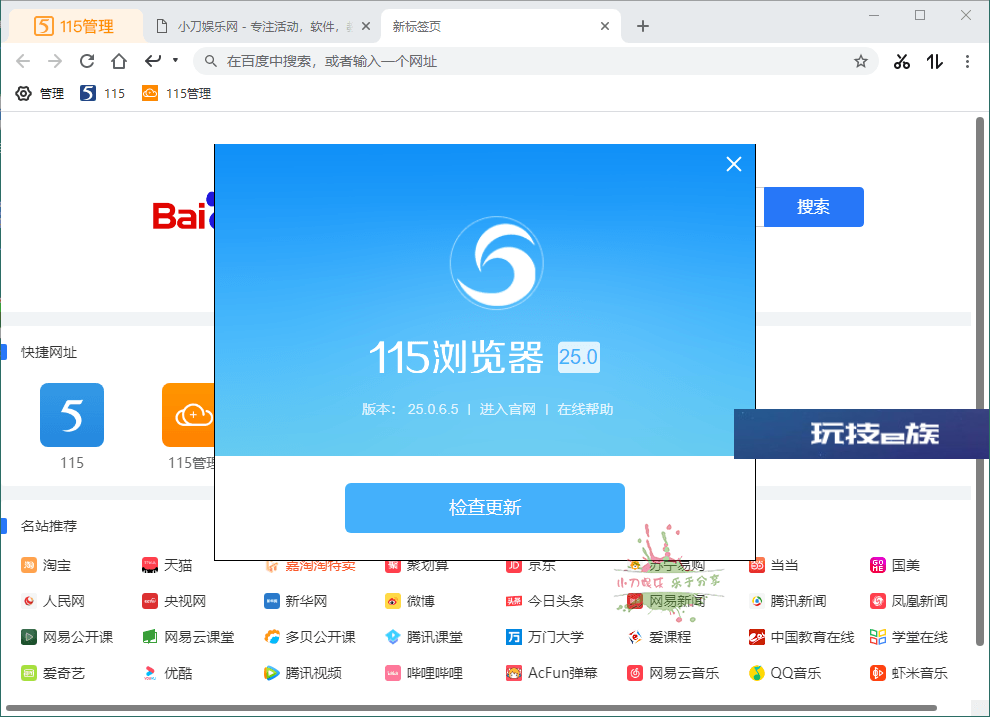Open the 网易云音乐 site link

click(x=673, y=673)
